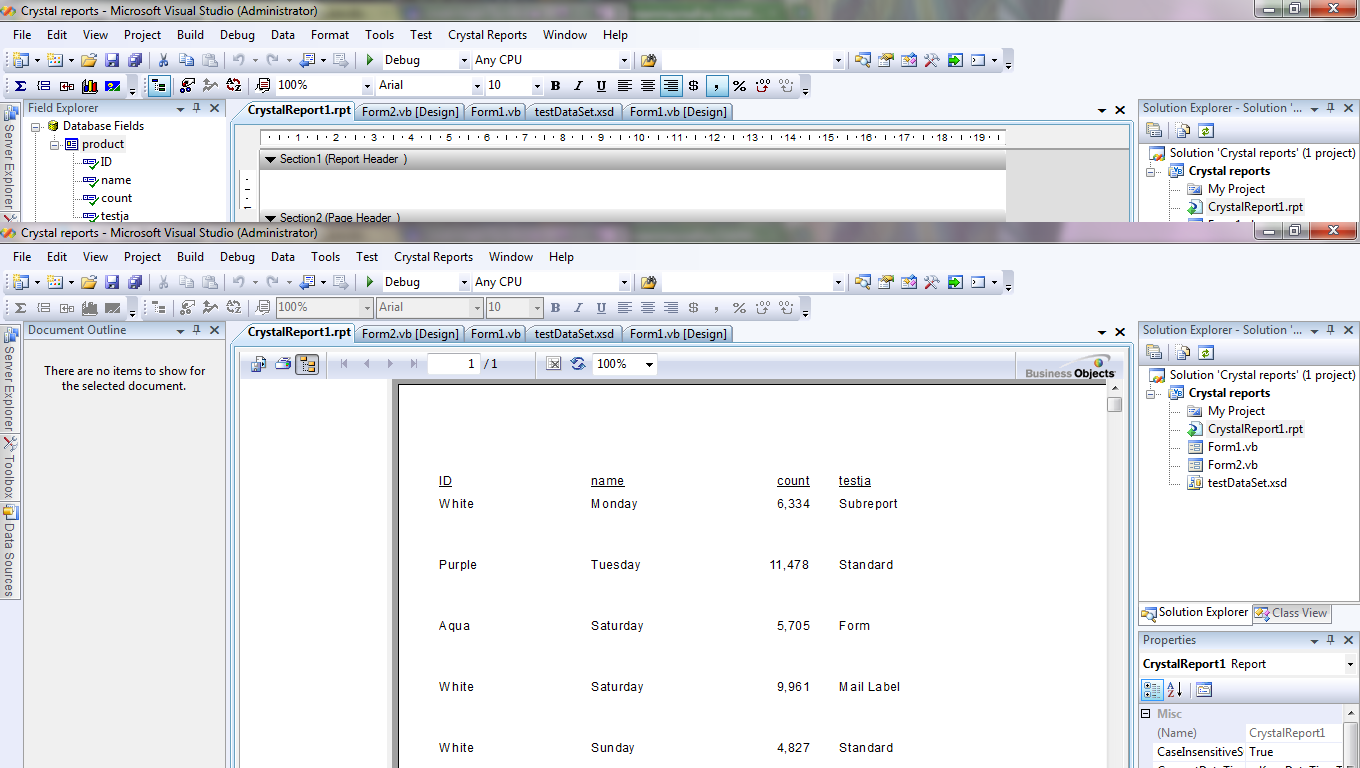Click Record Sort Expert icon in upper window
1360x768 pixels.
coord(233,86)
